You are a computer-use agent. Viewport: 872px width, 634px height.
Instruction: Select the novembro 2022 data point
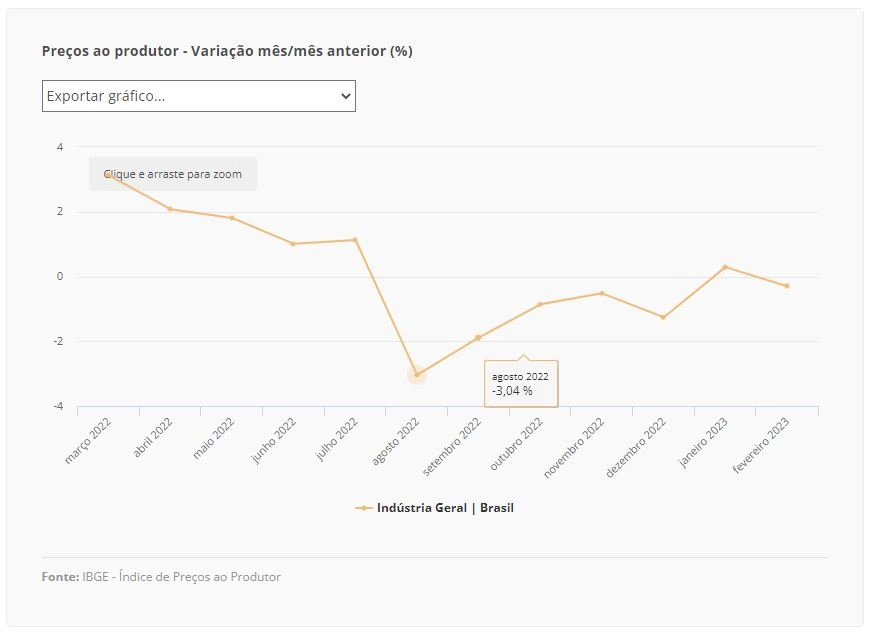coord(602,293)
